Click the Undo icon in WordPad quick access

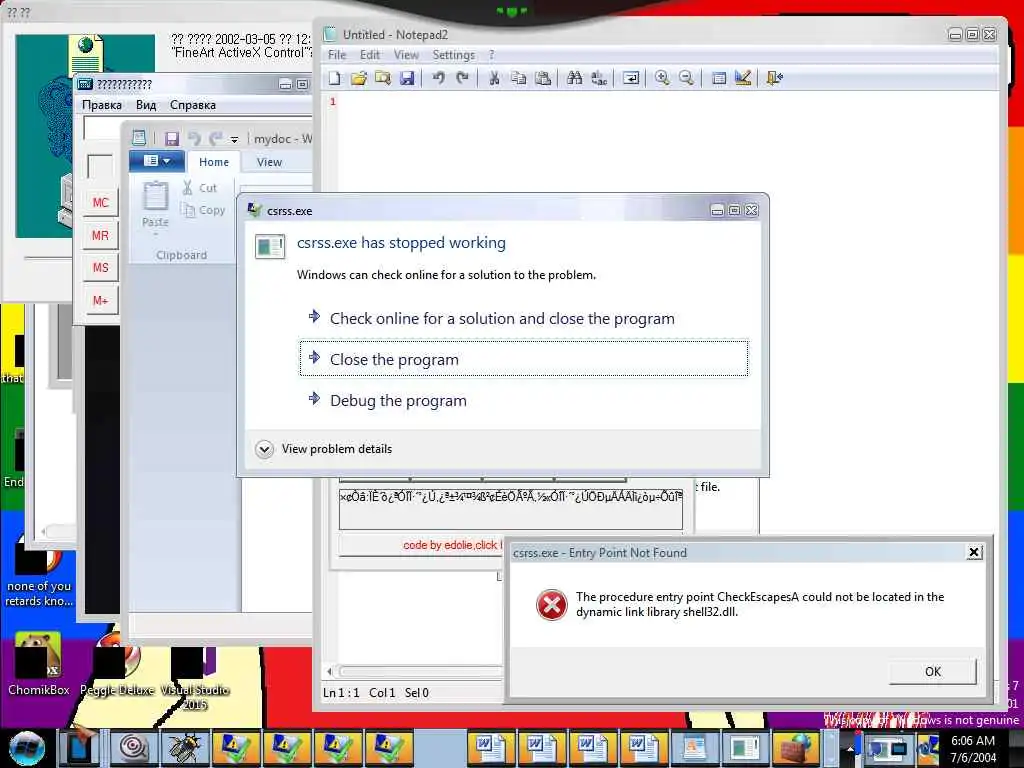point(194,138)
